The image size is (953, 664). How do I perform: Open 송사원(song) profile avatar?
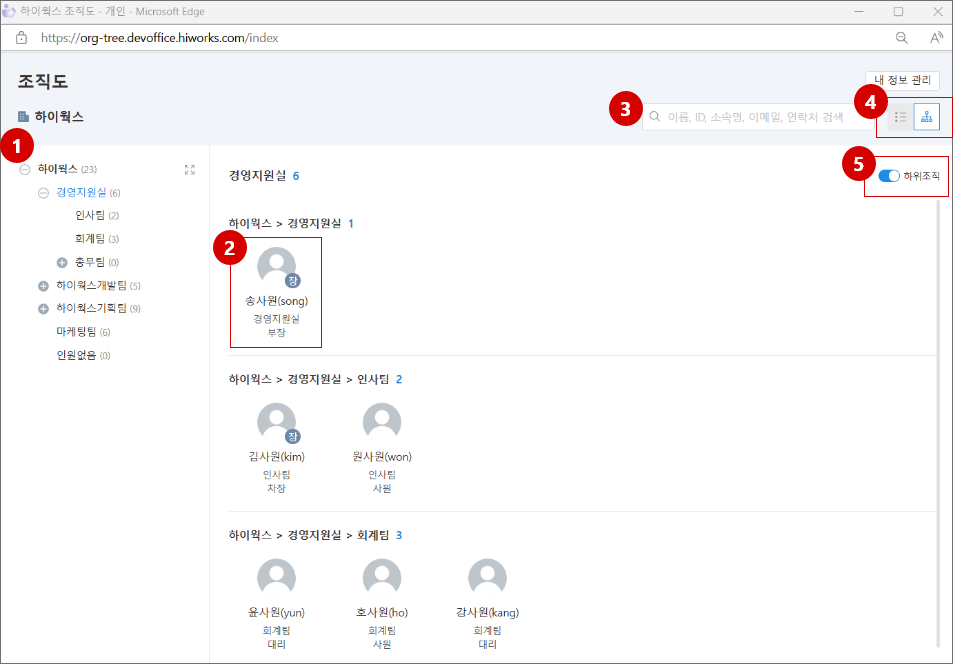pos(277,268)
